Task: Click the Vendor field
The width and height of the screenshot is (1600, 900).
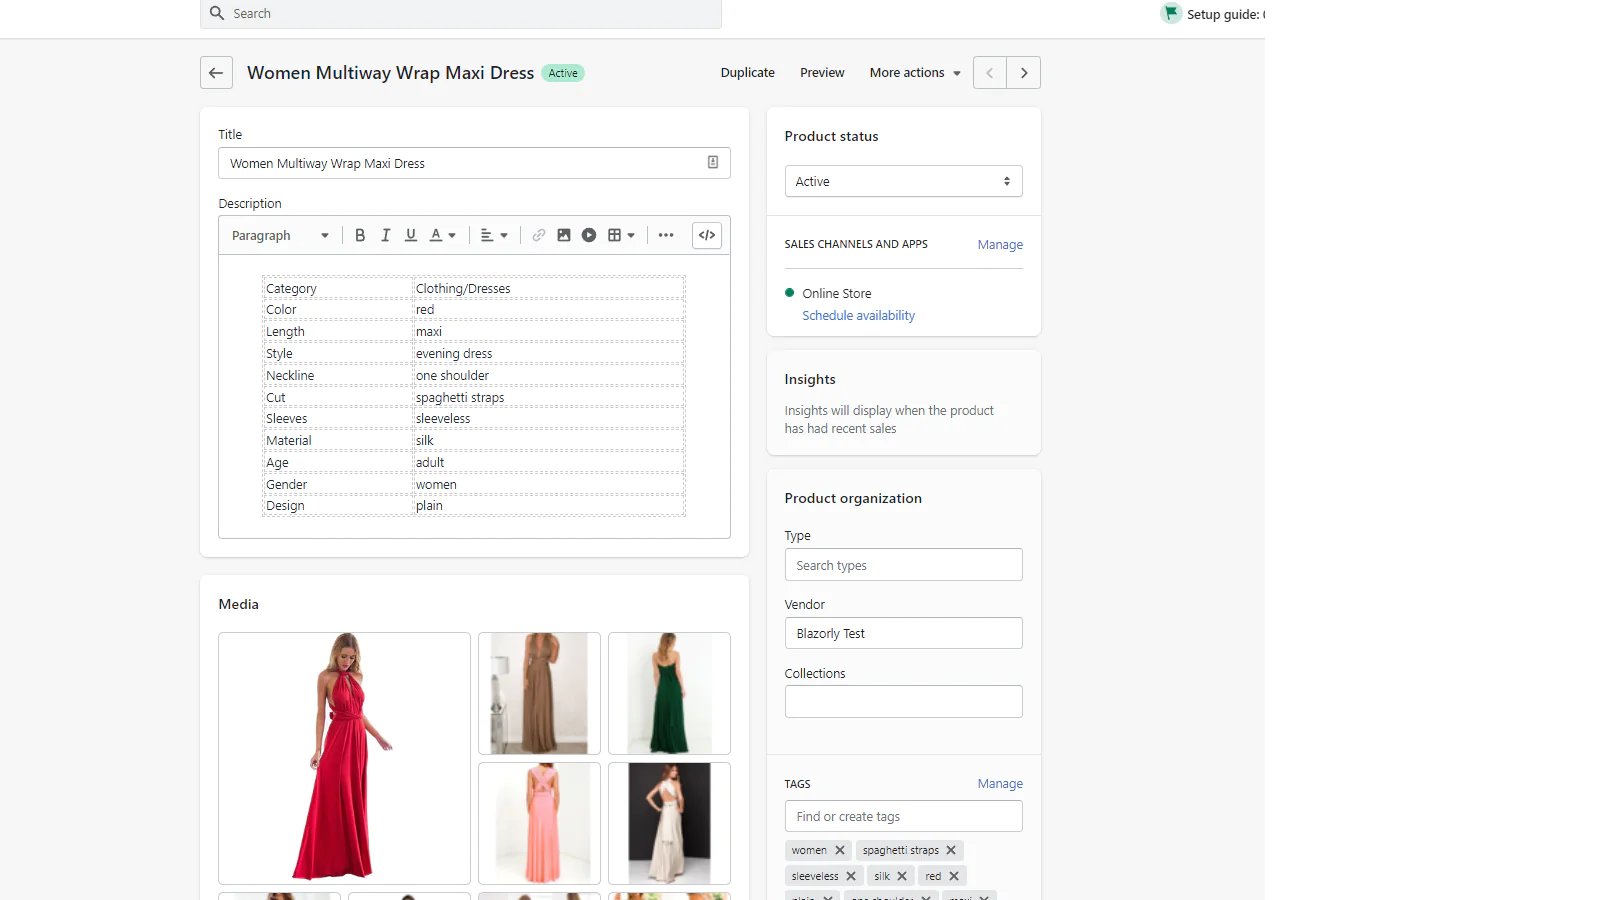Action: pyautogui.click(x=904, y=633)
